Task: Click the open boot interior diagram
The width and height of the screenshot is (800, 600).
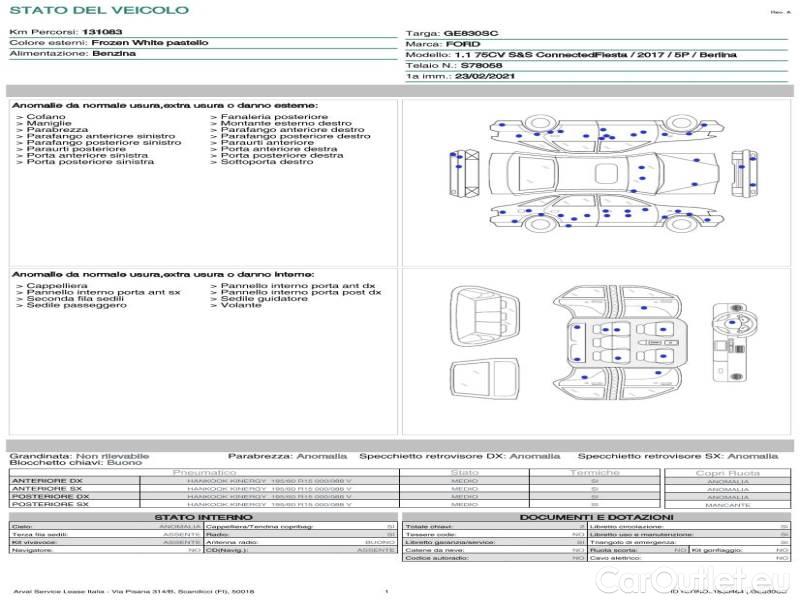Action: [485, 316]
